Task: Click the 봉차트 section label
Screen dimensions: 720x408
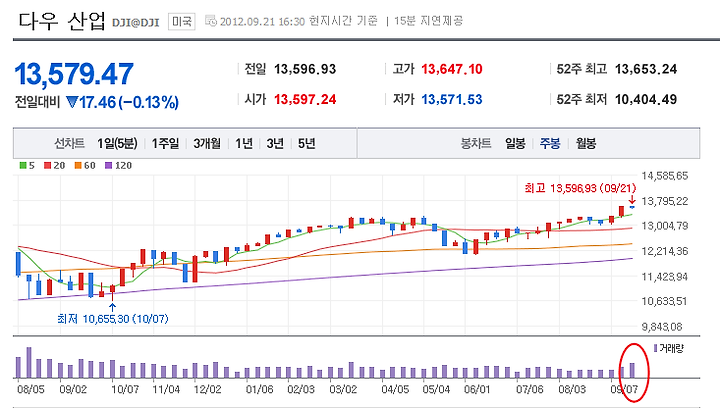Action: click(x=476, y=144)
